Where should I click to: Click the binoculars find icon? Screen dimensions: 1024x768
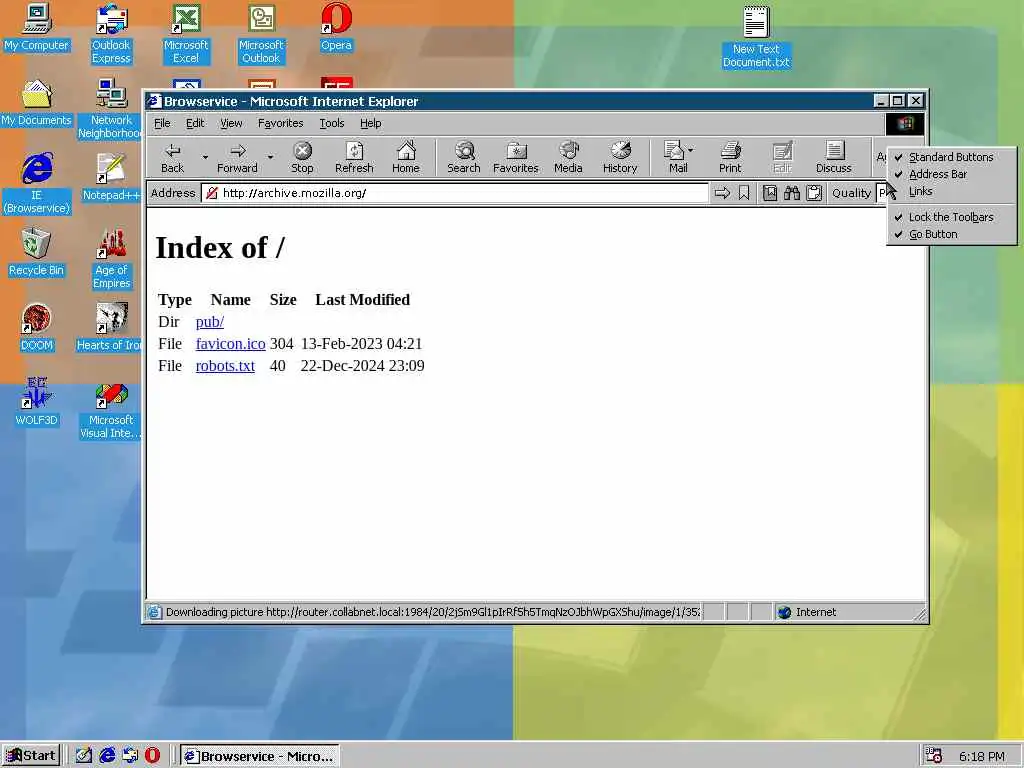tap(792, 193)
